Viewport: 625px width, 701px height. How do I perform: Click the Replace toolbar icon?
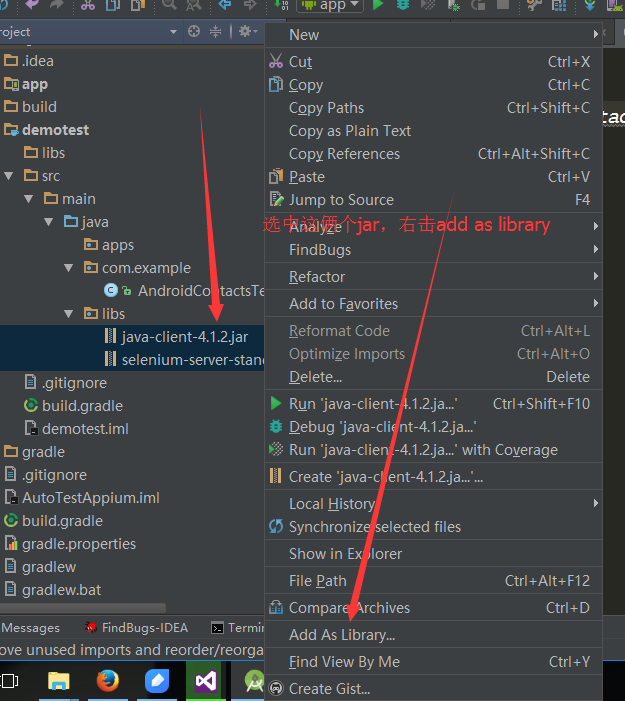194,4
